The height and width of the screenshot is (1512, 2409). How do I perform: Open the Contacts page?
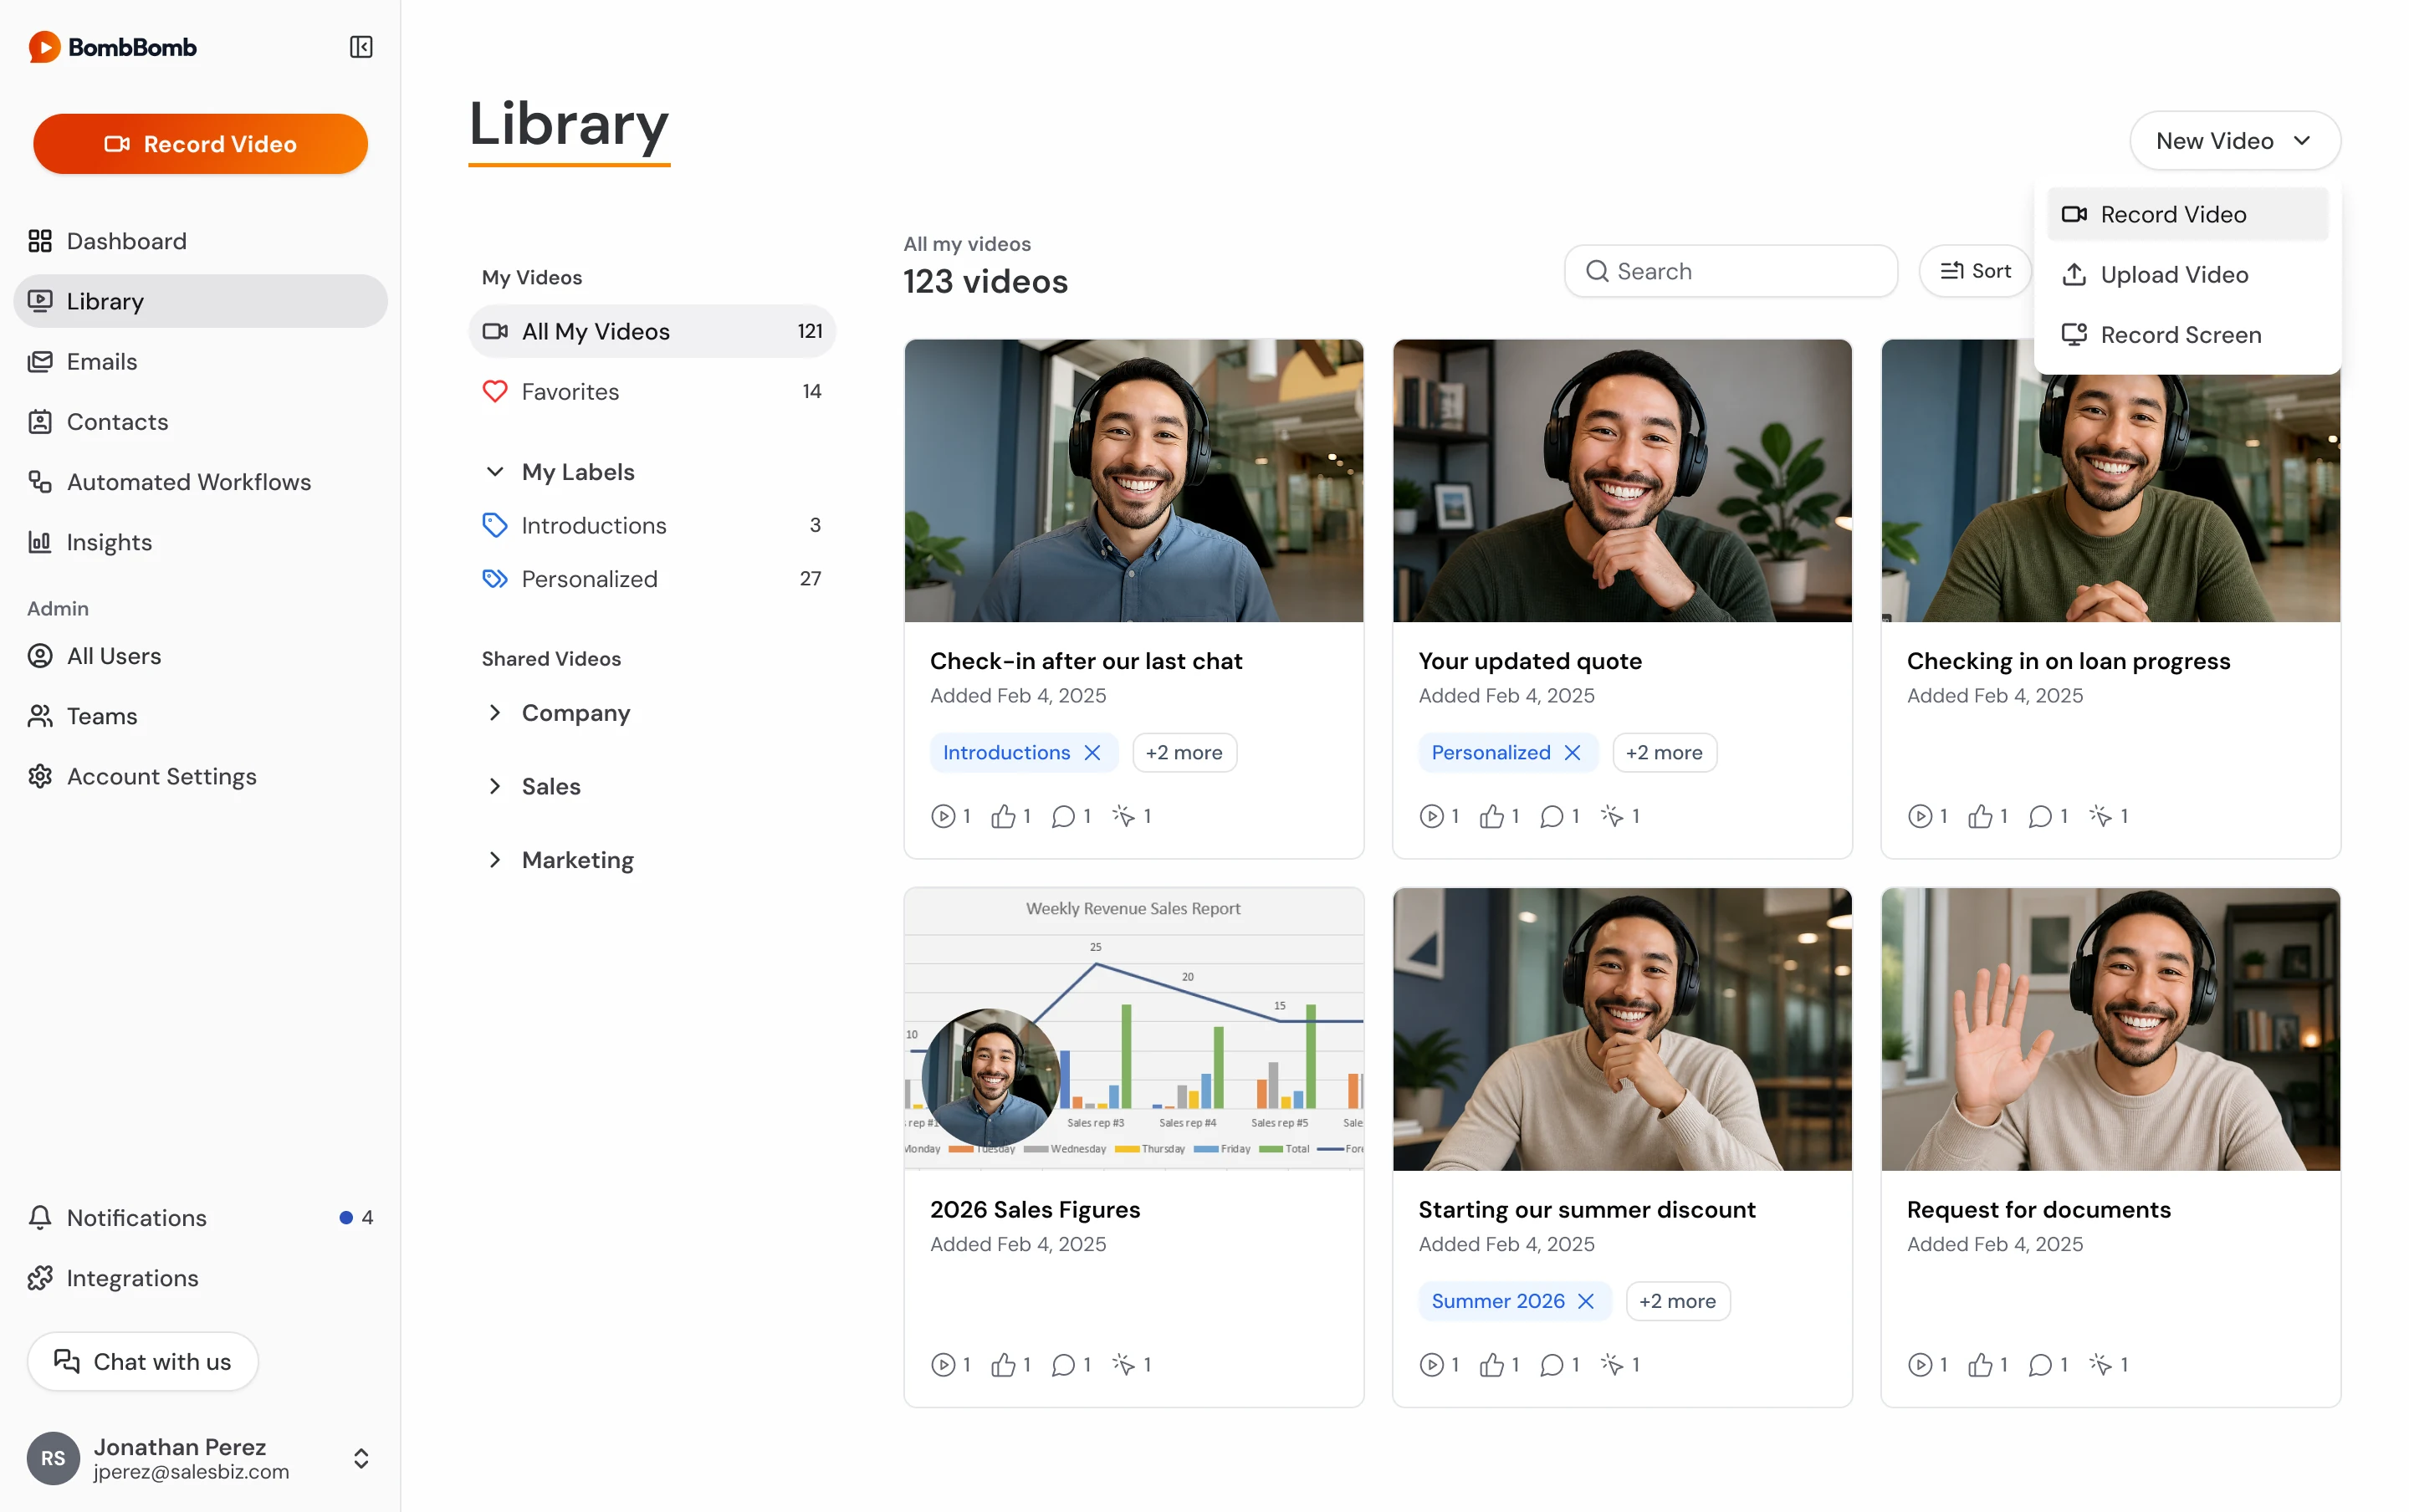click(x=200, y=422)
